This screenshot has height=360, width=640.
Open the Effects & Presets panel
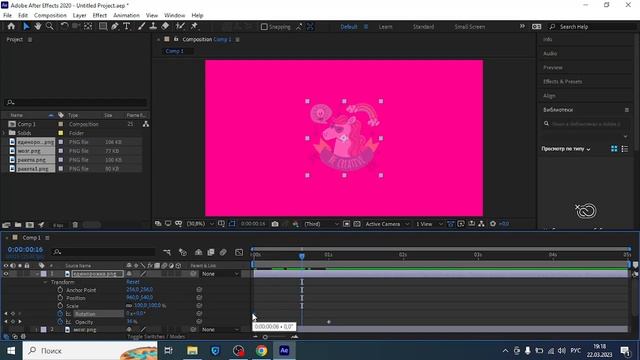point(562,82)
